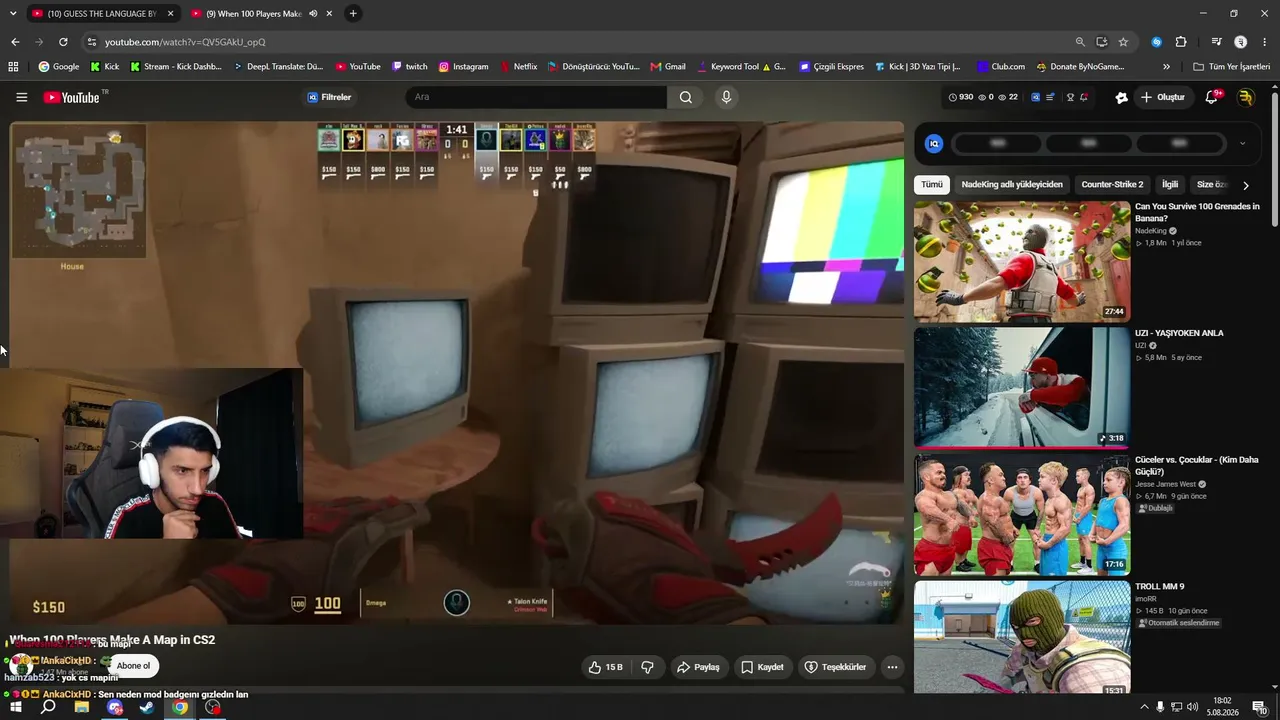Expand the vidIQ panel chevron
1280x720 pixels.
[x=1242, y=144]
